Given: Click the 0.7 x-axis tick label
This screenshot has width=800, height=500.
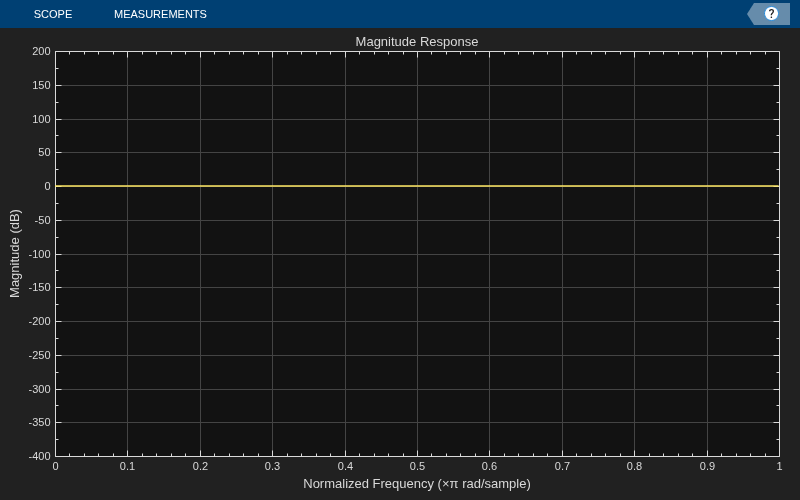Looking at the screenshot, I should point(562,466).
